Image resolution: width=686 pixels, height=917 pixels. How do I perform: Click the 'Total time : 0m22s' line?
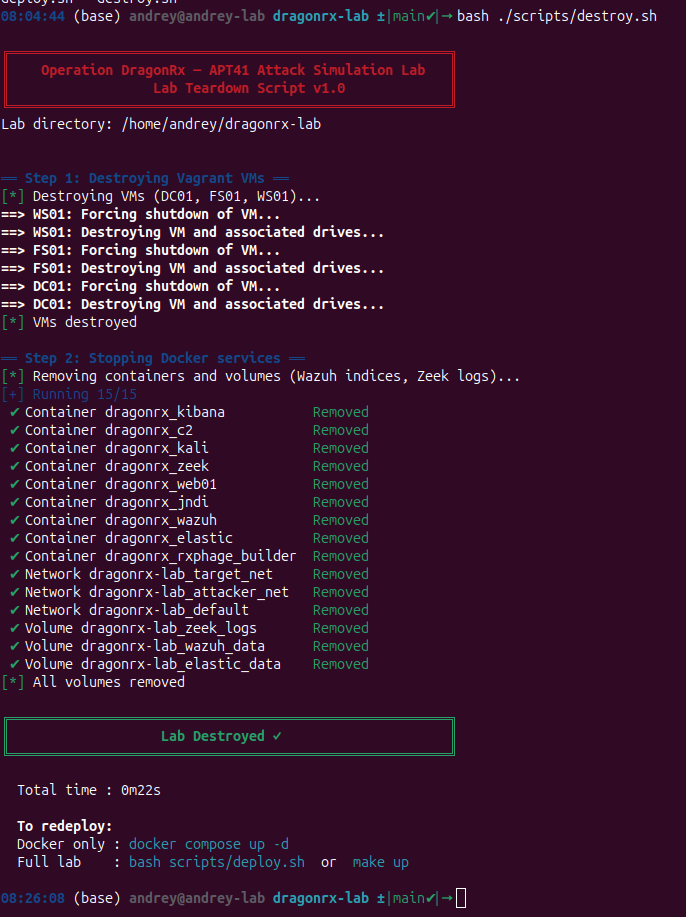click(89, 791)
